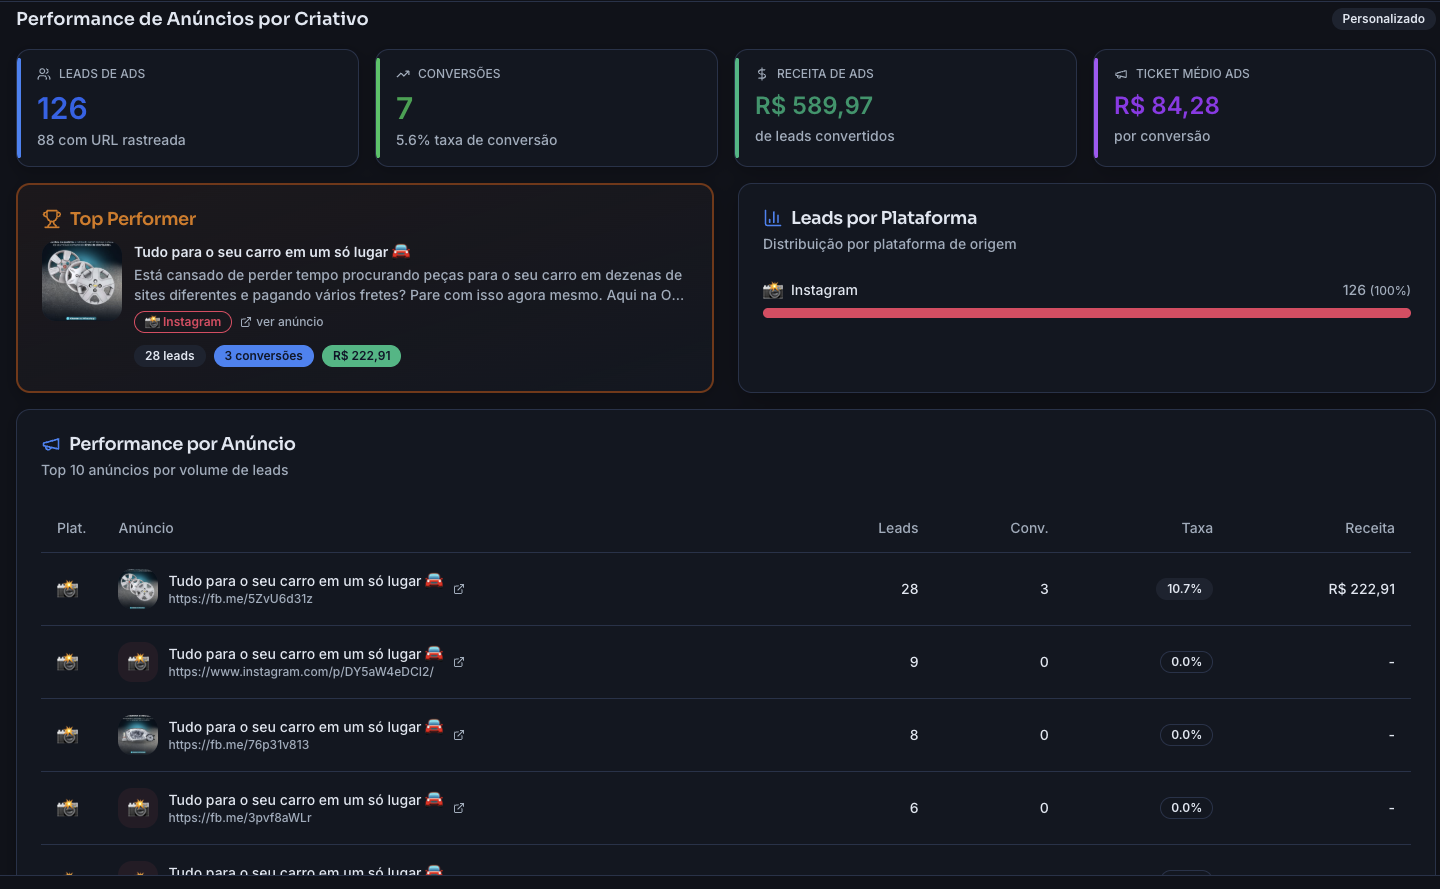Screen dimensions: 1440x889
Task: Click the '126' leads total value
Action: (x=62, y=108)
